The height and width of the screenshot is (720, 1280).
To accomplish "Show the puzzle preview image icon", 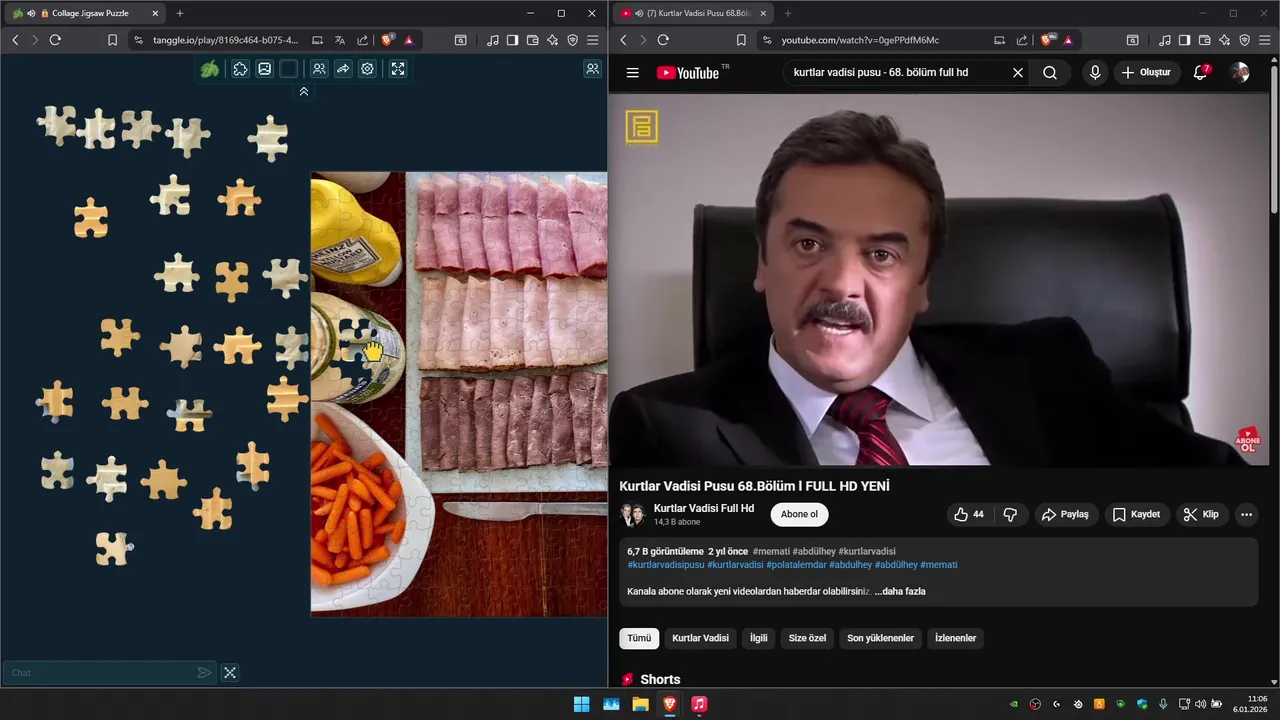I will (264, 69).
